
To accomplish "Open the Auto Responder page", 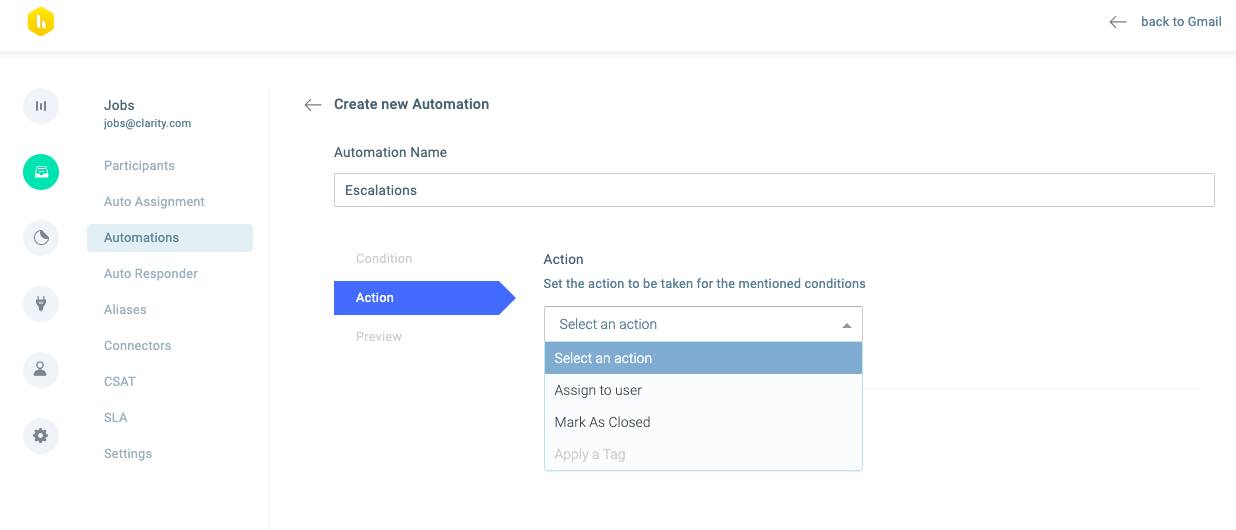I will (x=151, y=274).
